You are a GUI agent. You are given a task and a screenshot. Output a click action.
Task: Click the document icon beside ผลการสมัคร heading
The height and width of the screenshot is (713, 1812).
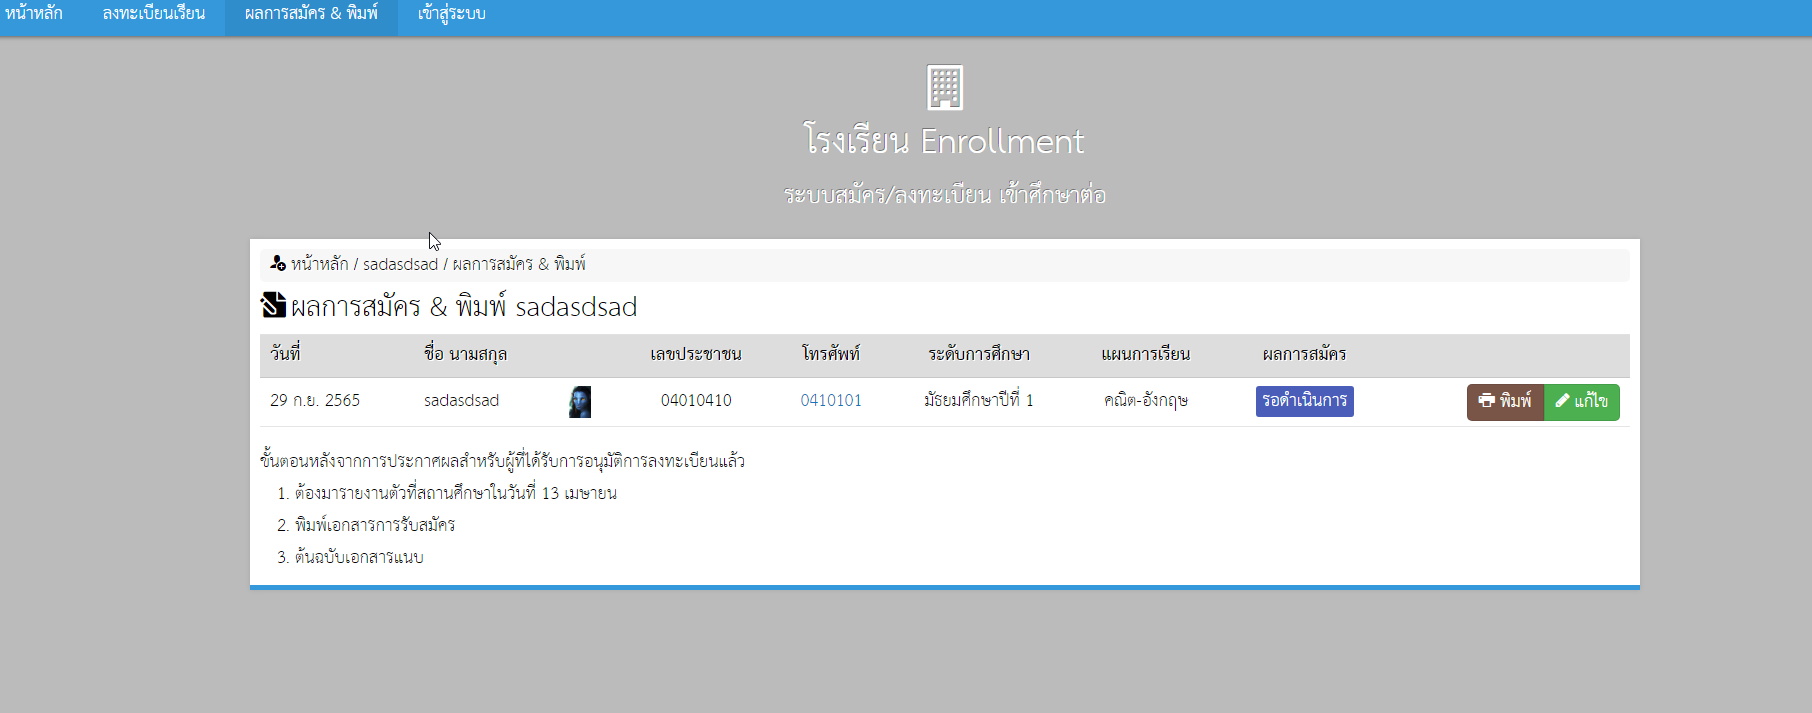pyautogui.click(x=274, y=305)
